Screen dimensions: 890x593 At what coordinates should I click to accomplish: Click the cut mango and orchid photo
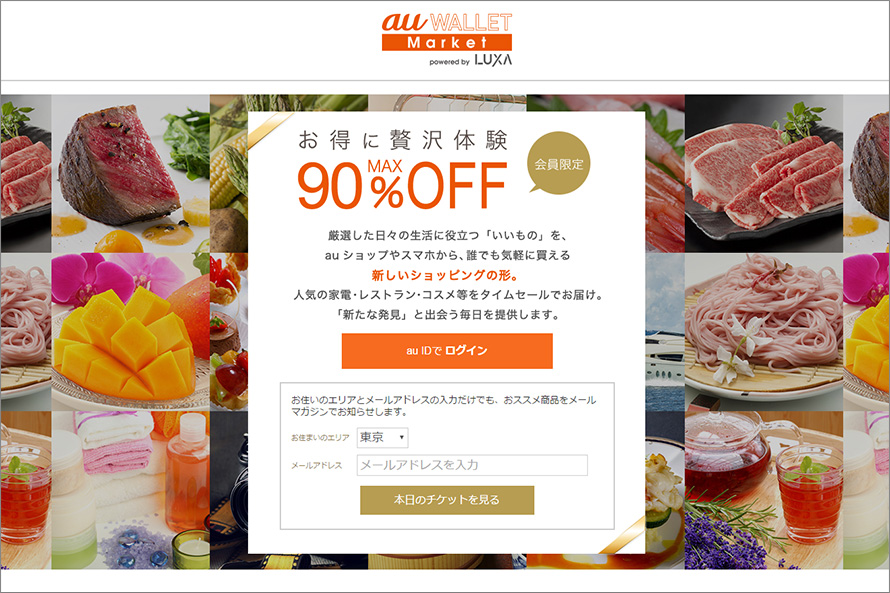point(131,331)
